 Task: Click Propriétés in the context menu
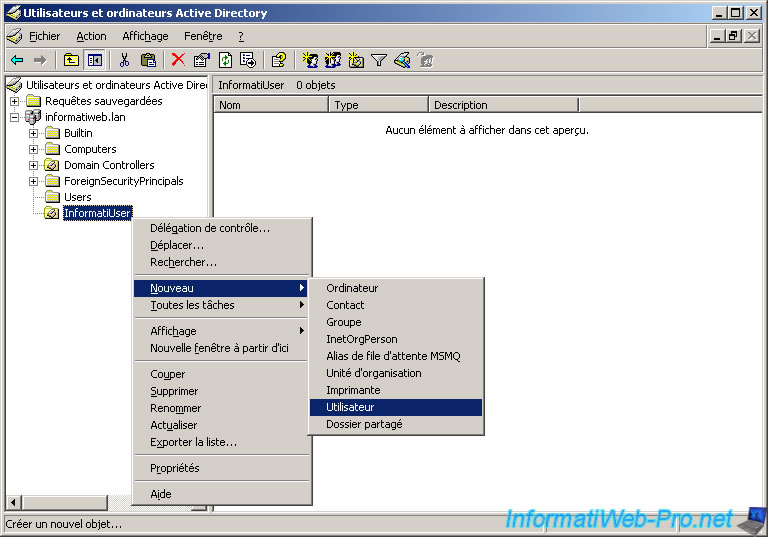click(175, 468)
